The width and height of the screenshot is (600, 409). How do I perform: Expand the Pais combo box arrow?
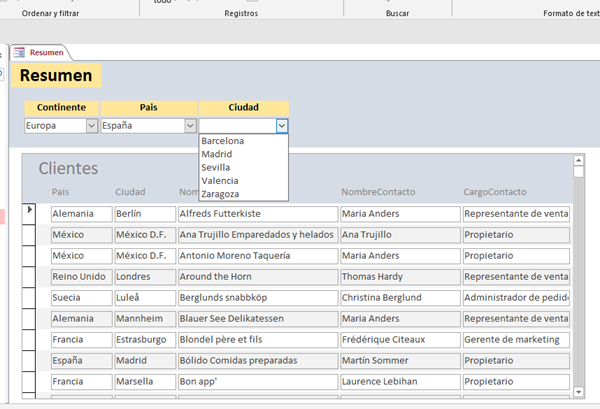pyautogui.click(x=190, y=126)
